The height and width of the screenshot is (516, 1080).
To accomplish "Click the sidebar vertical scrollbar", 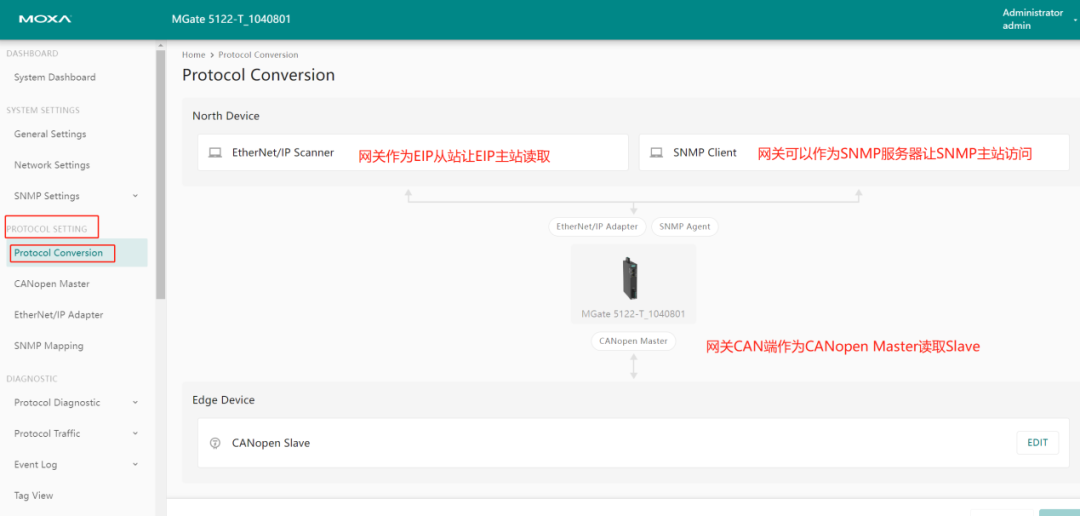I will tap(160, 172).
